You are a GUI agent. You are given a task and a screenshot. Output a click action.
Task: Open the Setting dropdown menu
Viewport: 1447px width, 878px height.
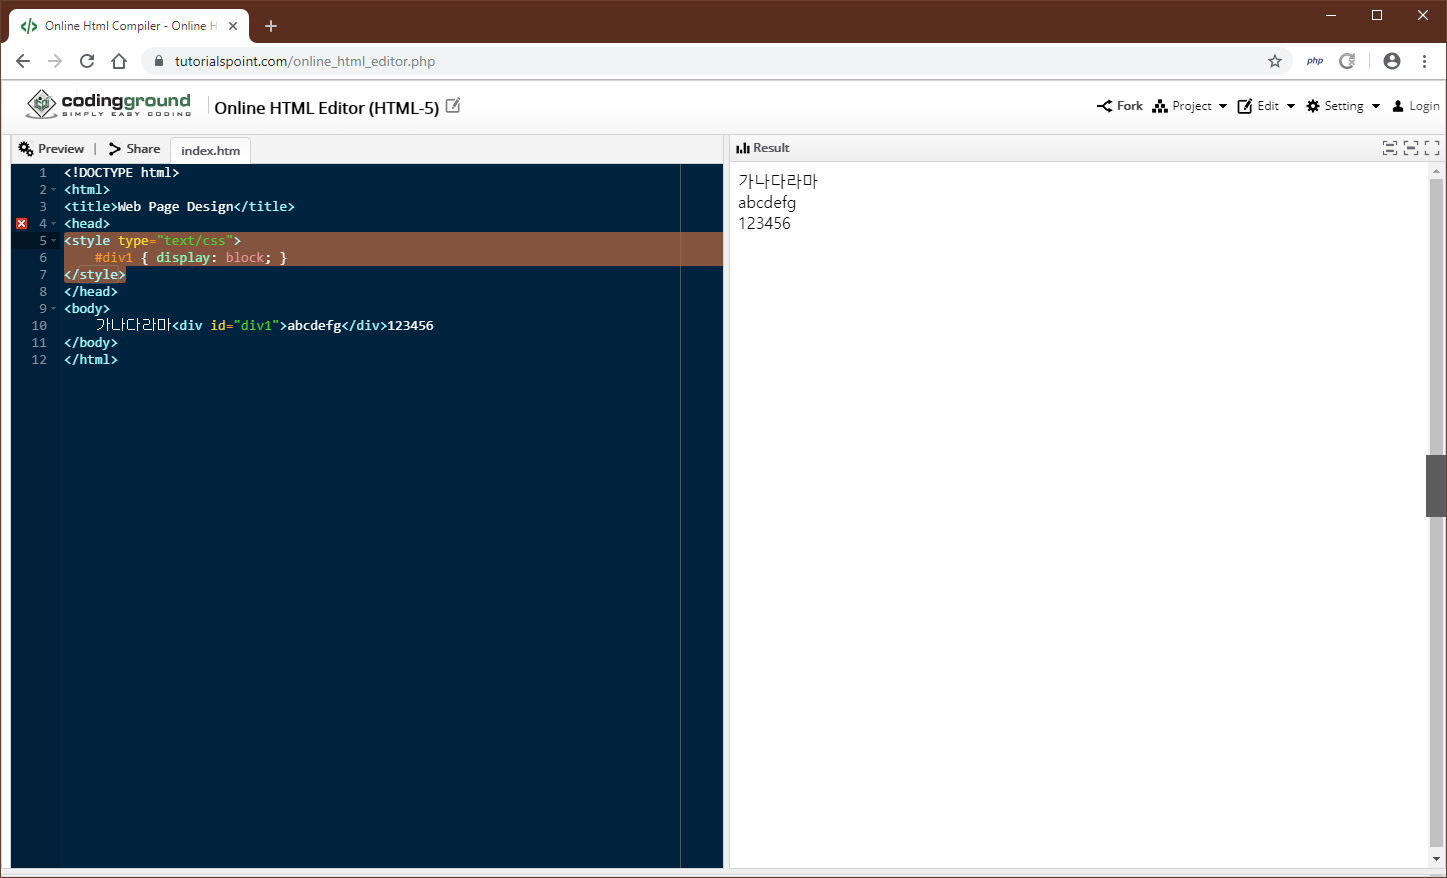click(x=1343, y=106)
